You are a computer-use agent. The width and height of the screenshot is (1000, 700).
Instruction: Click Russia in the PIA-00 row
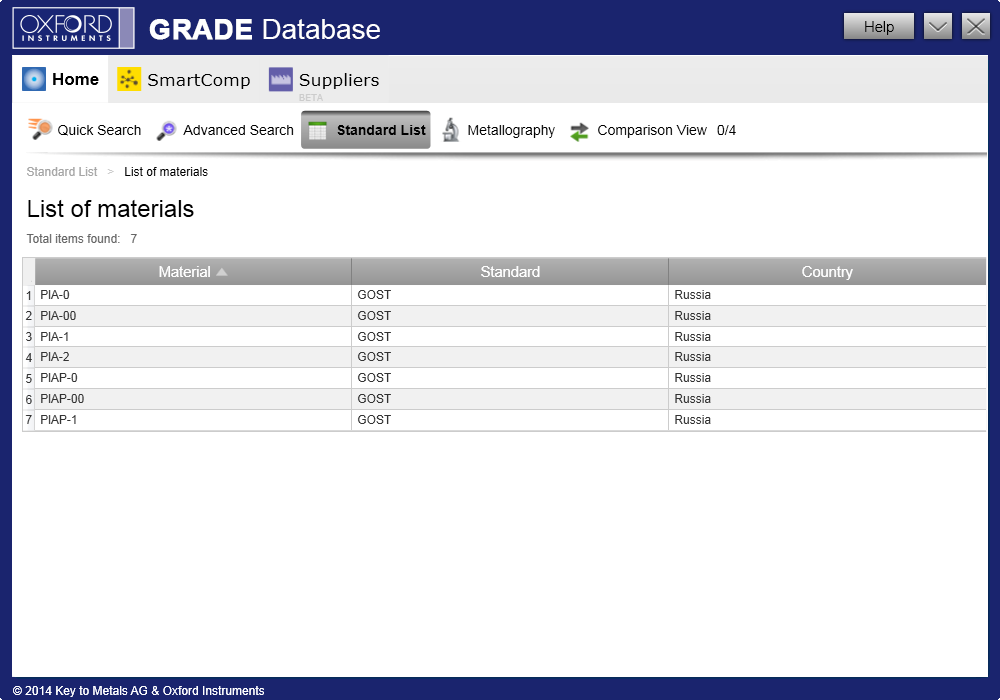693,316
